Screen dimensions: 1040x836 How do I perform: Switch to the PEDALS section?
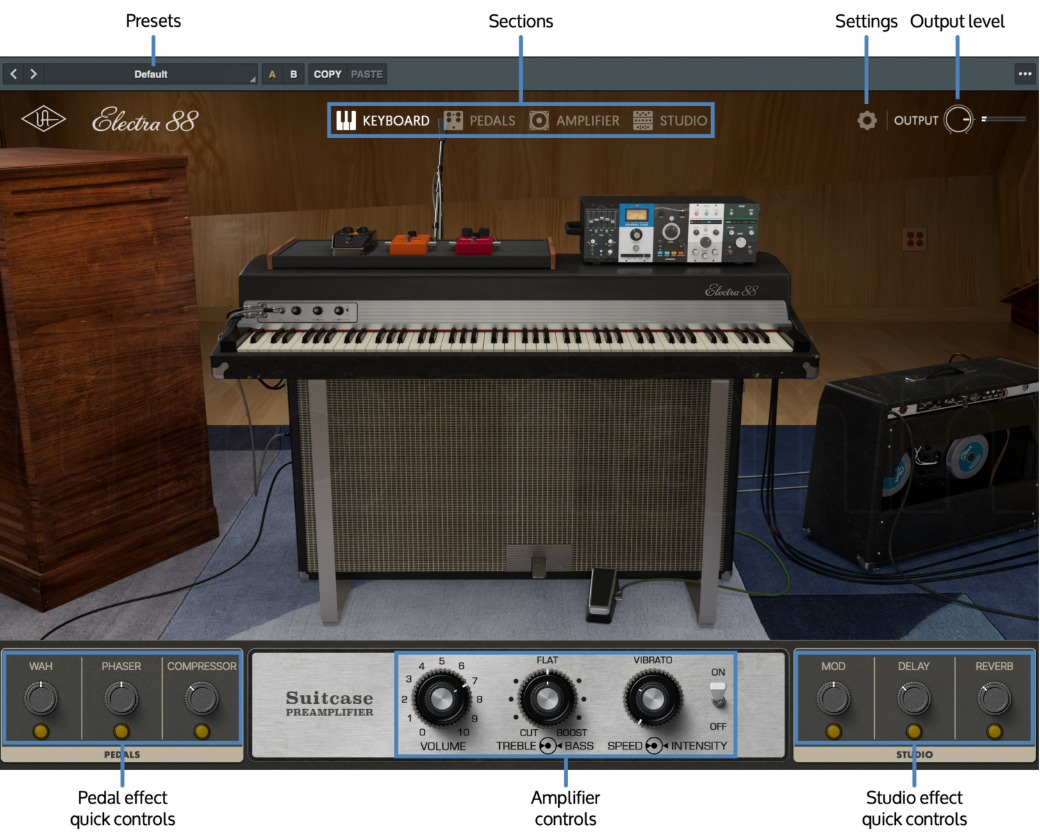480,121
